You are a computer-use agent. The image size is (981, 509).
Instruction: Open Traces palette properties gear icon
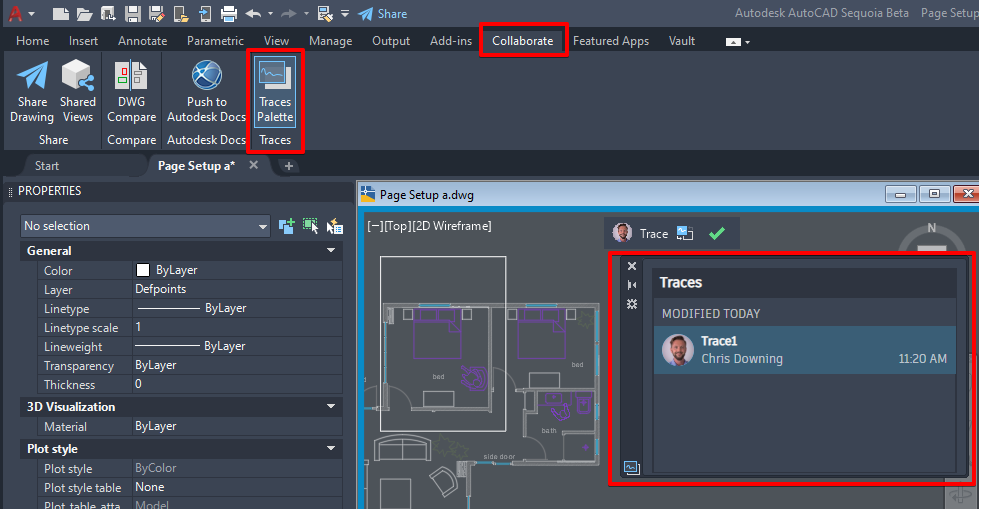pyautogui.click(x=632, y=304)
